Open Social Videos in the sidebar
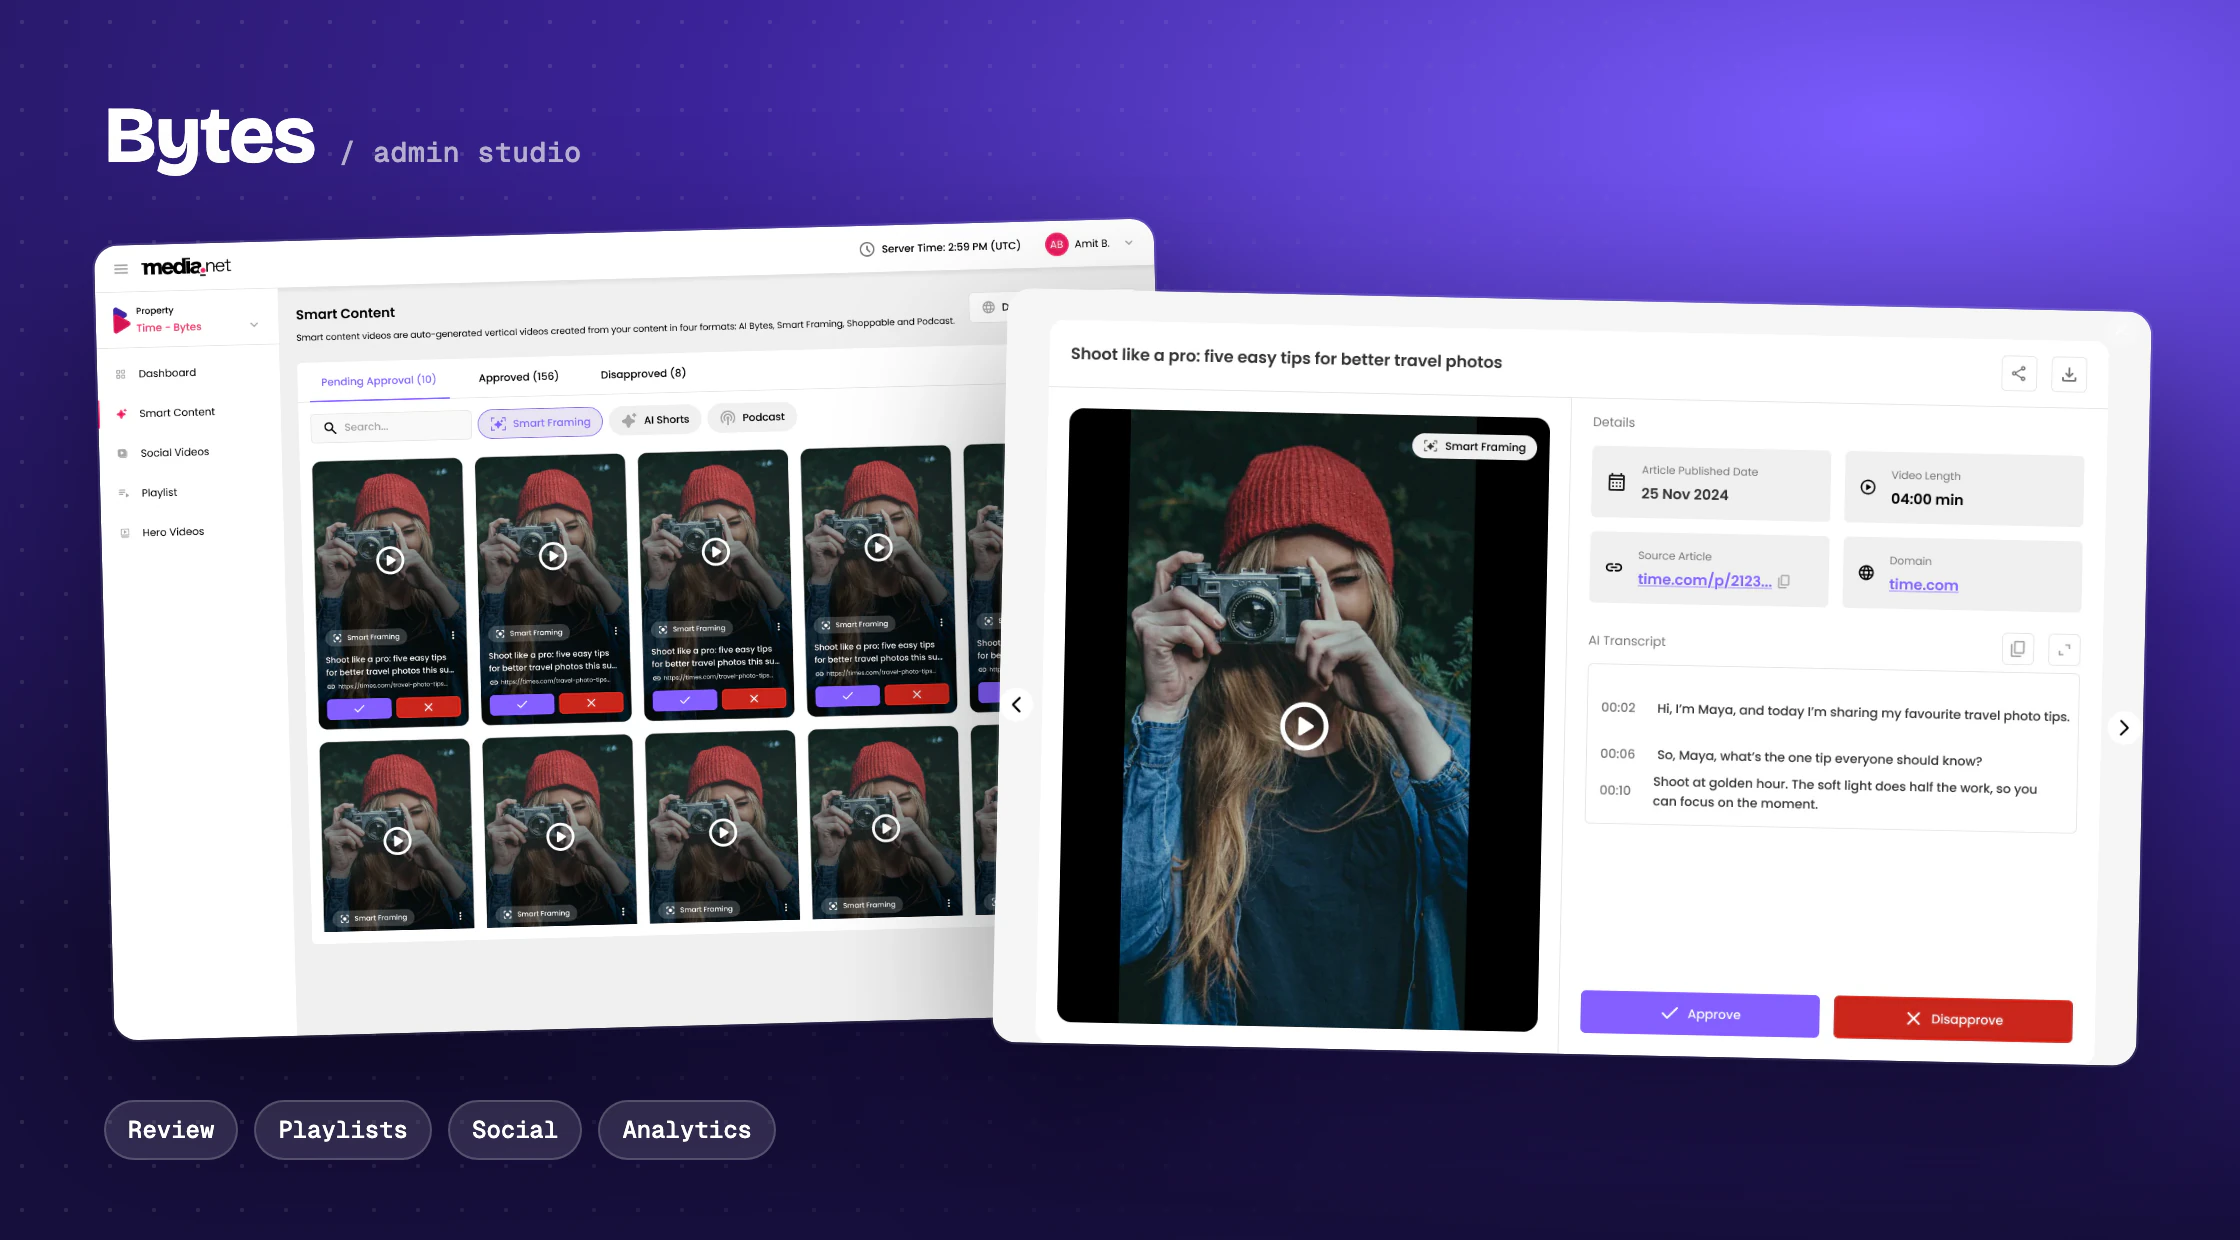This screenshot has width=2240, height=1240. coord(174,452)
